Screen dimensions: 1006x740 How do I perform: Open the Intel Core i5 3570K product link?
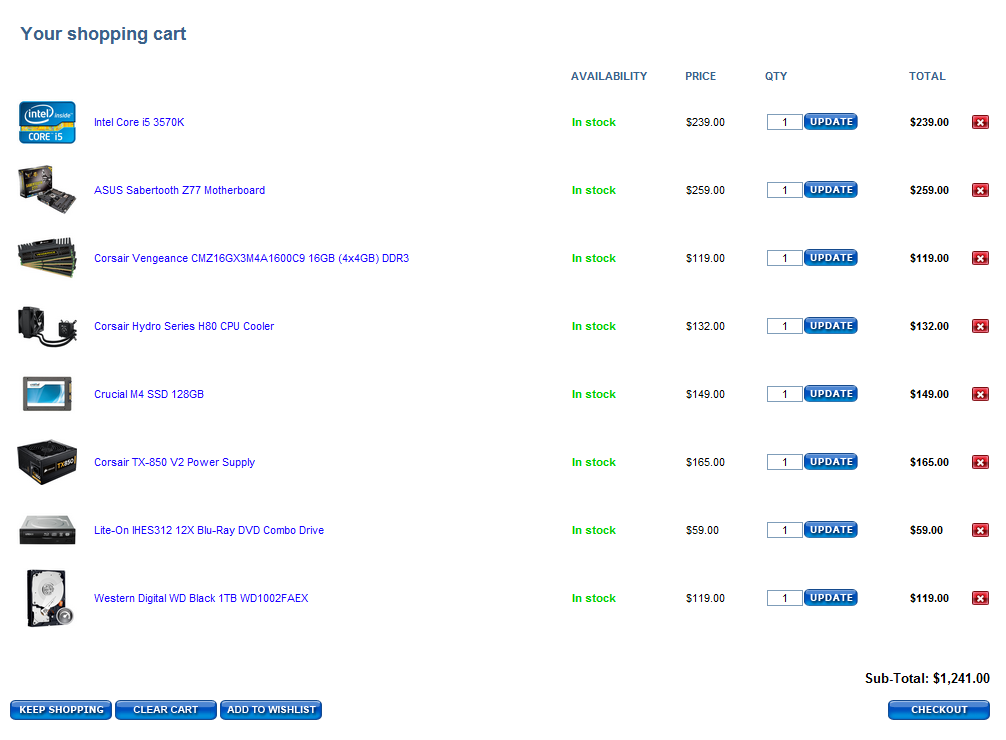pyautogui.click(x=139, y=122)
